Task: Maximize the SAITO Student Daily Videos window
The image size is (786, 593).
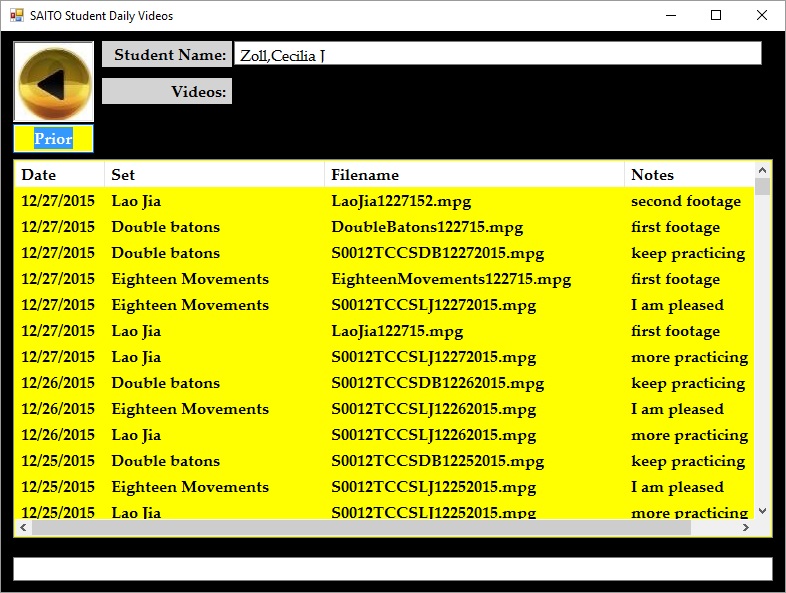Action: (x=716, y=16)
